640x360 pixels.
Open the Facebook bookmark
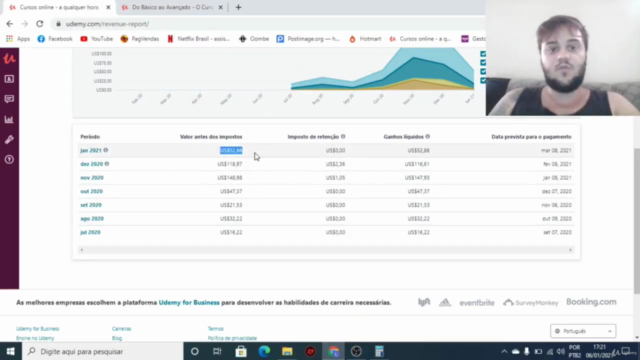click(55, 39)
